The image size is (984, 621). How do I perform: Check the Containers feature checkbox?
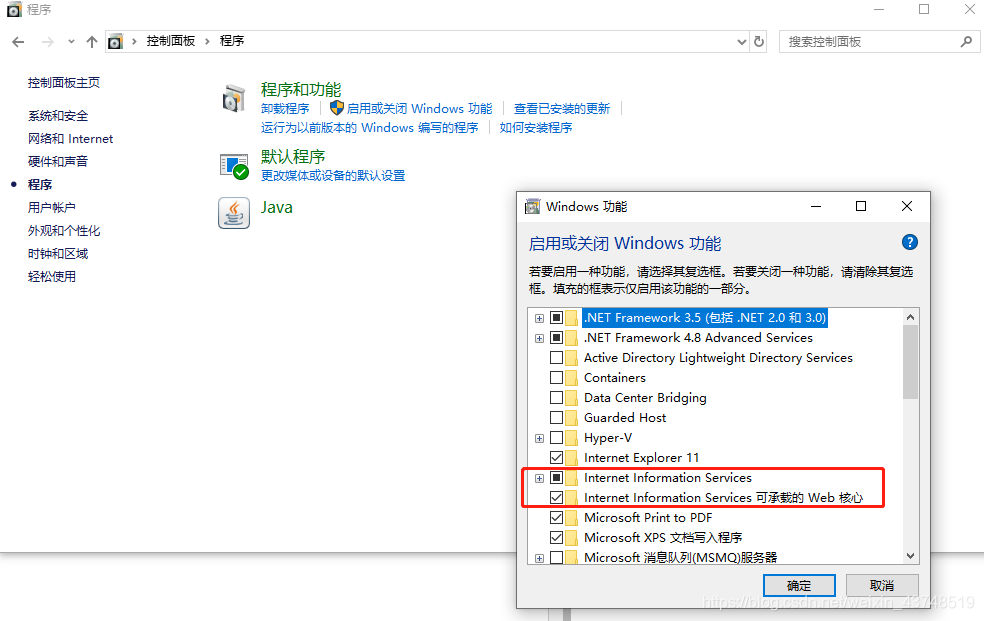pyautogui.click(x=556, y=378)
